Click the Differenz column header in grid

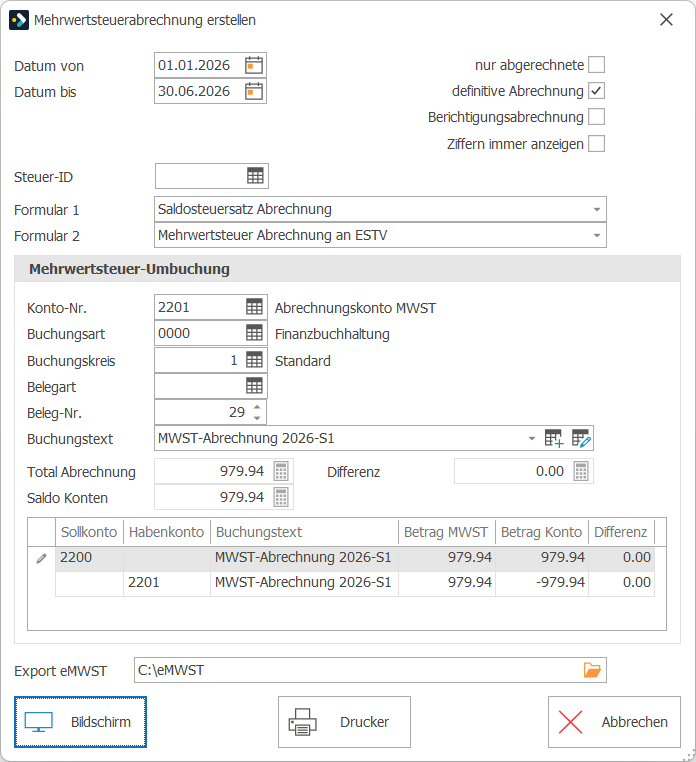(621, 532)
